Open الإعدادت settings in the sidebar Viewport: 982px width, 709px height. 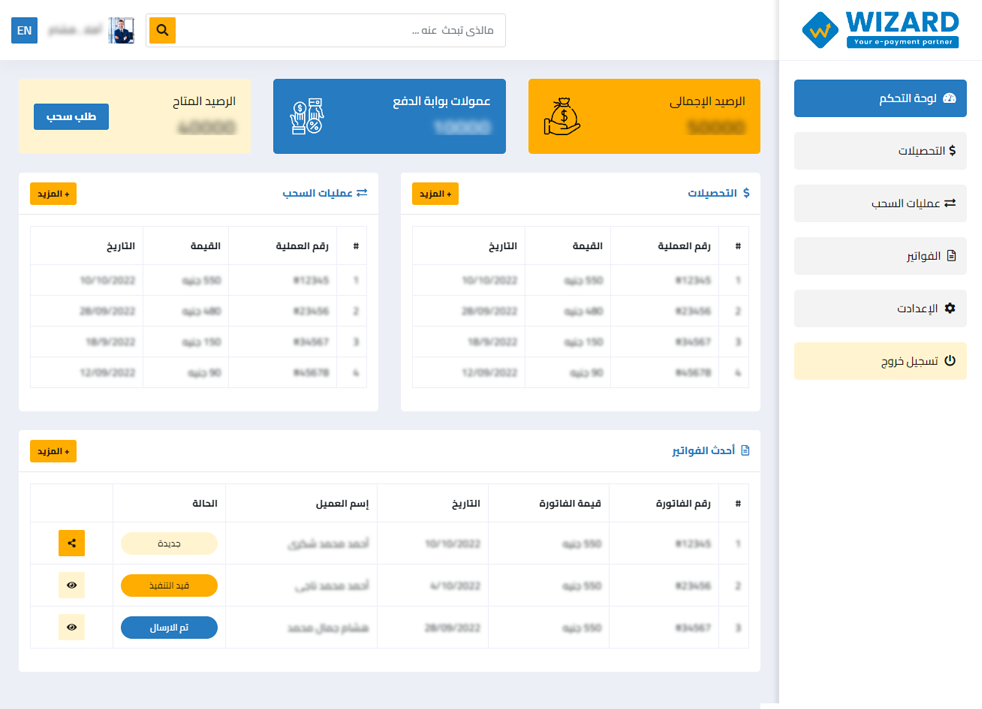coord(880,309)
